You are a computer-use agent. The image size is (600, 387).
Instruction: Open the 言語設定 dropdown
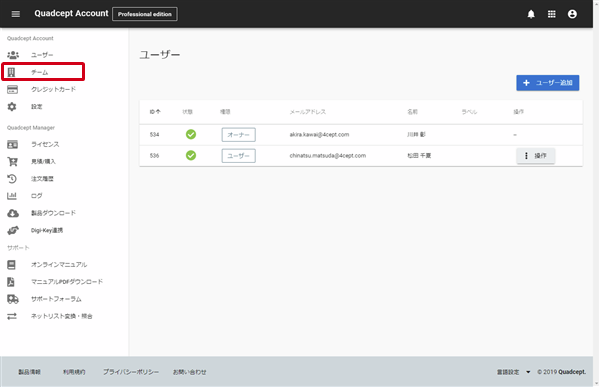[x=514, y=372]
